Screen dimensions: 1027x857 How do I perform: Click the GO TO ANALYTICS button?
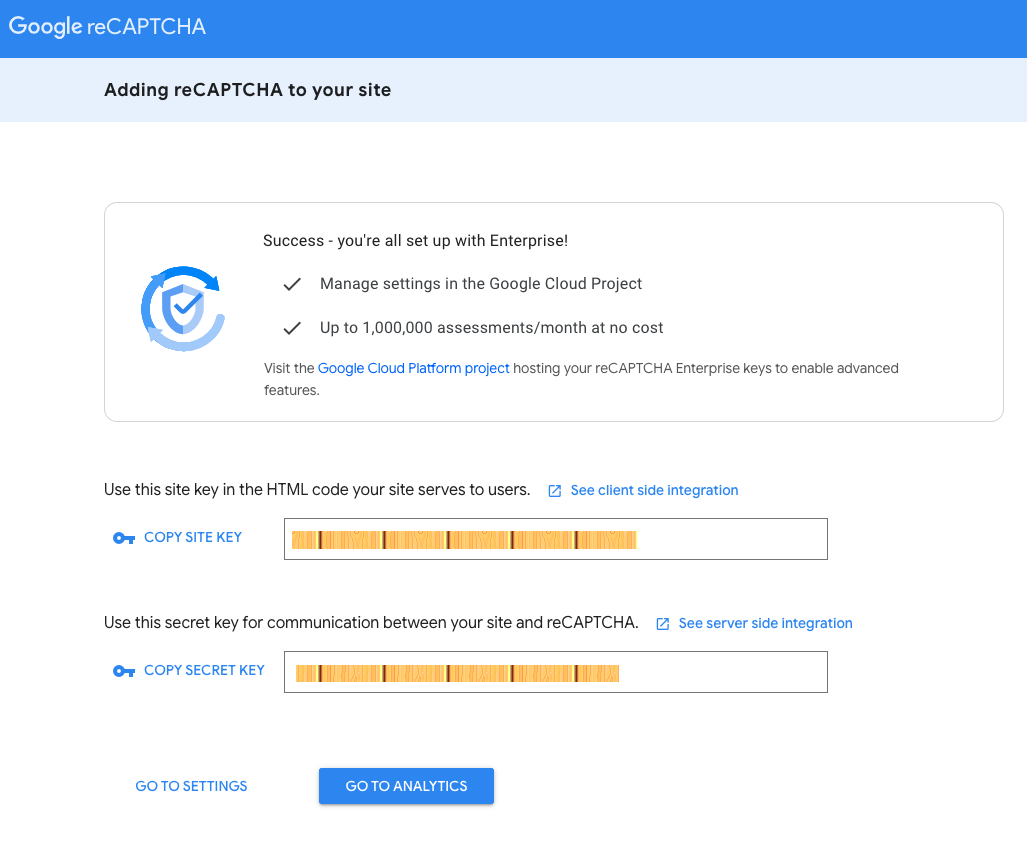coord(406,786)
